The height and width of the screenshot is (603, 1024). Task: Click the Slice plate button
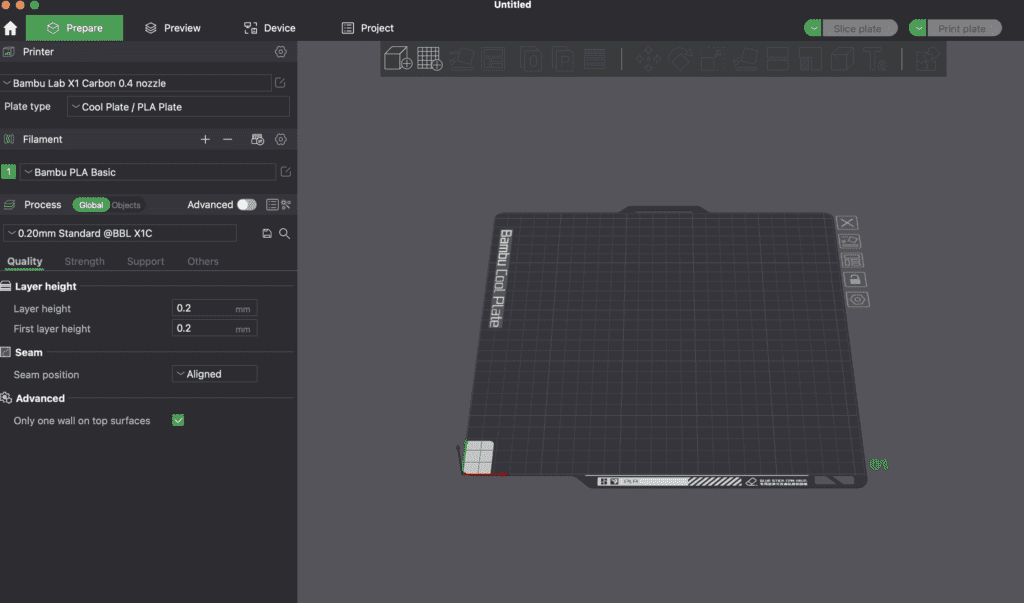pos(858,28)
